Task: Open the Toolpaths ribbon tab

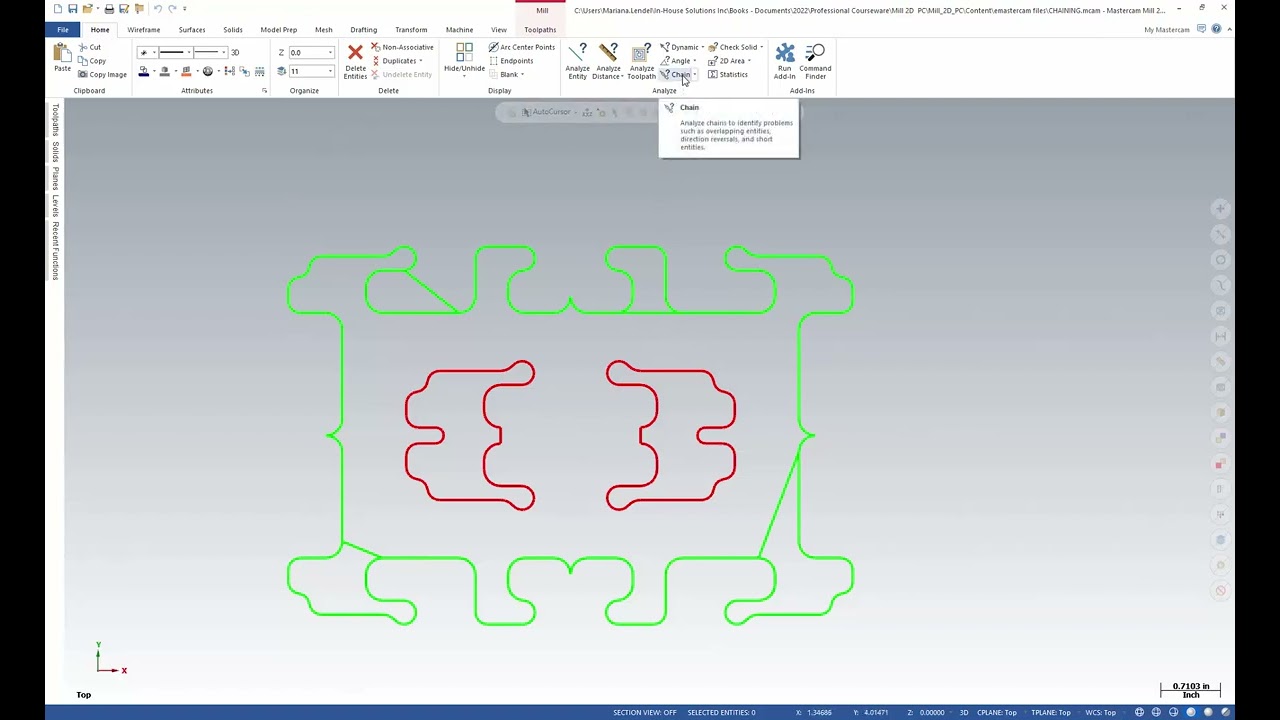Action: point(540,29)
